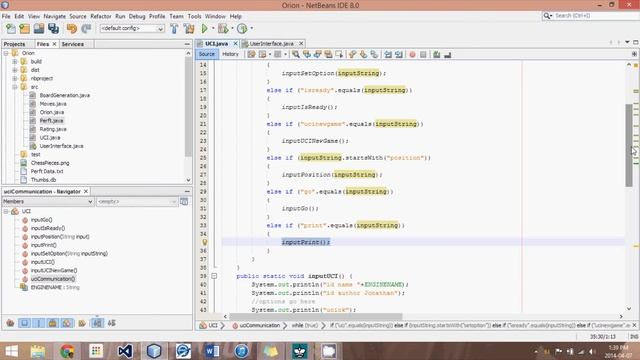Toggle Sort by Source in Navigator
The width and height of the screenshot is (640, 360).
pos(111,323)
